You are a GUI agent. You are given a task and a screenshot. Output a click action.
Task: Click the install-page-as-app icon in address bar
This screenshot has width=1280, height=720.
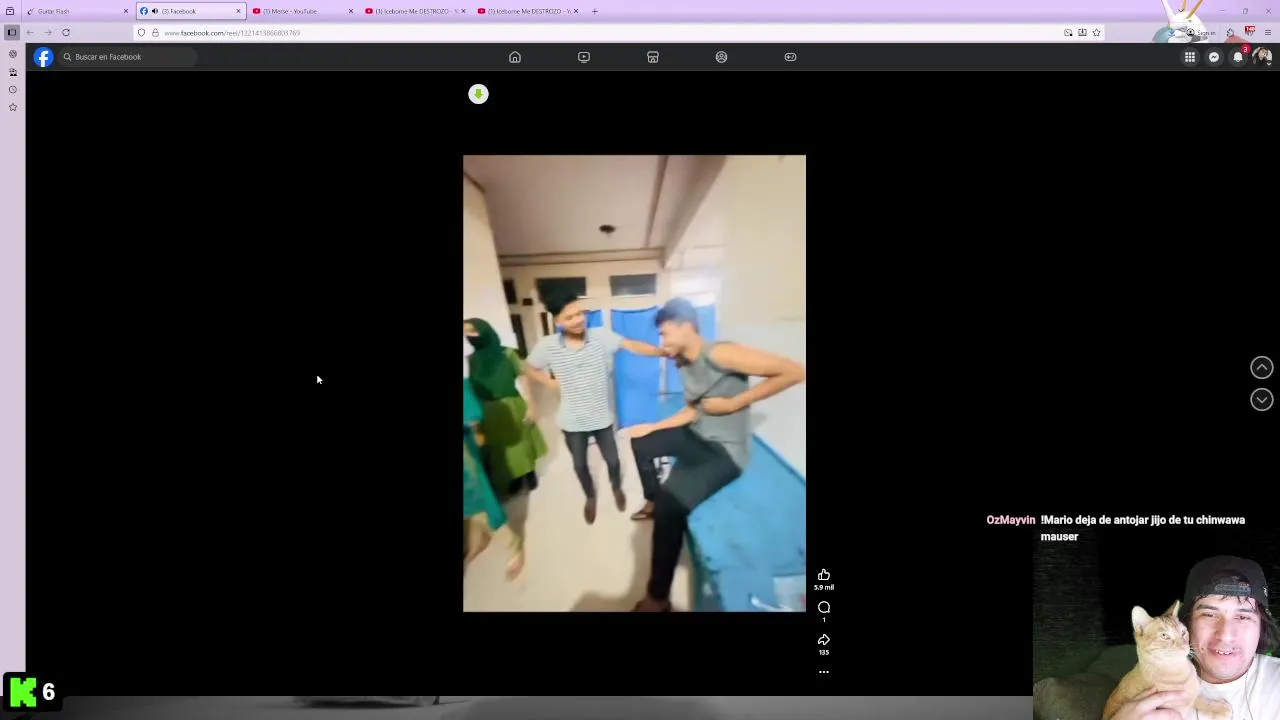(1082, 32)
